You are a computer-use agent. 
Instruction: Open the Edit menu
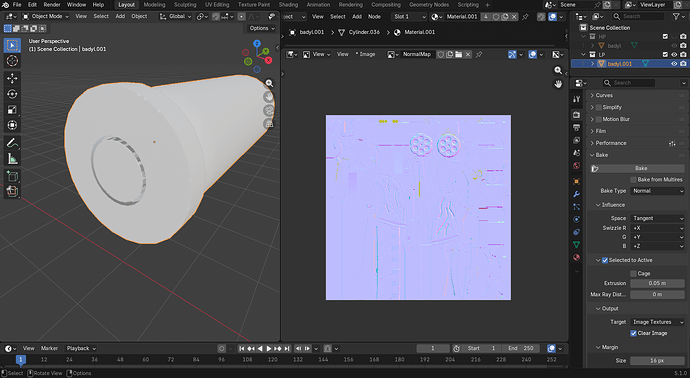click(33, 5)
